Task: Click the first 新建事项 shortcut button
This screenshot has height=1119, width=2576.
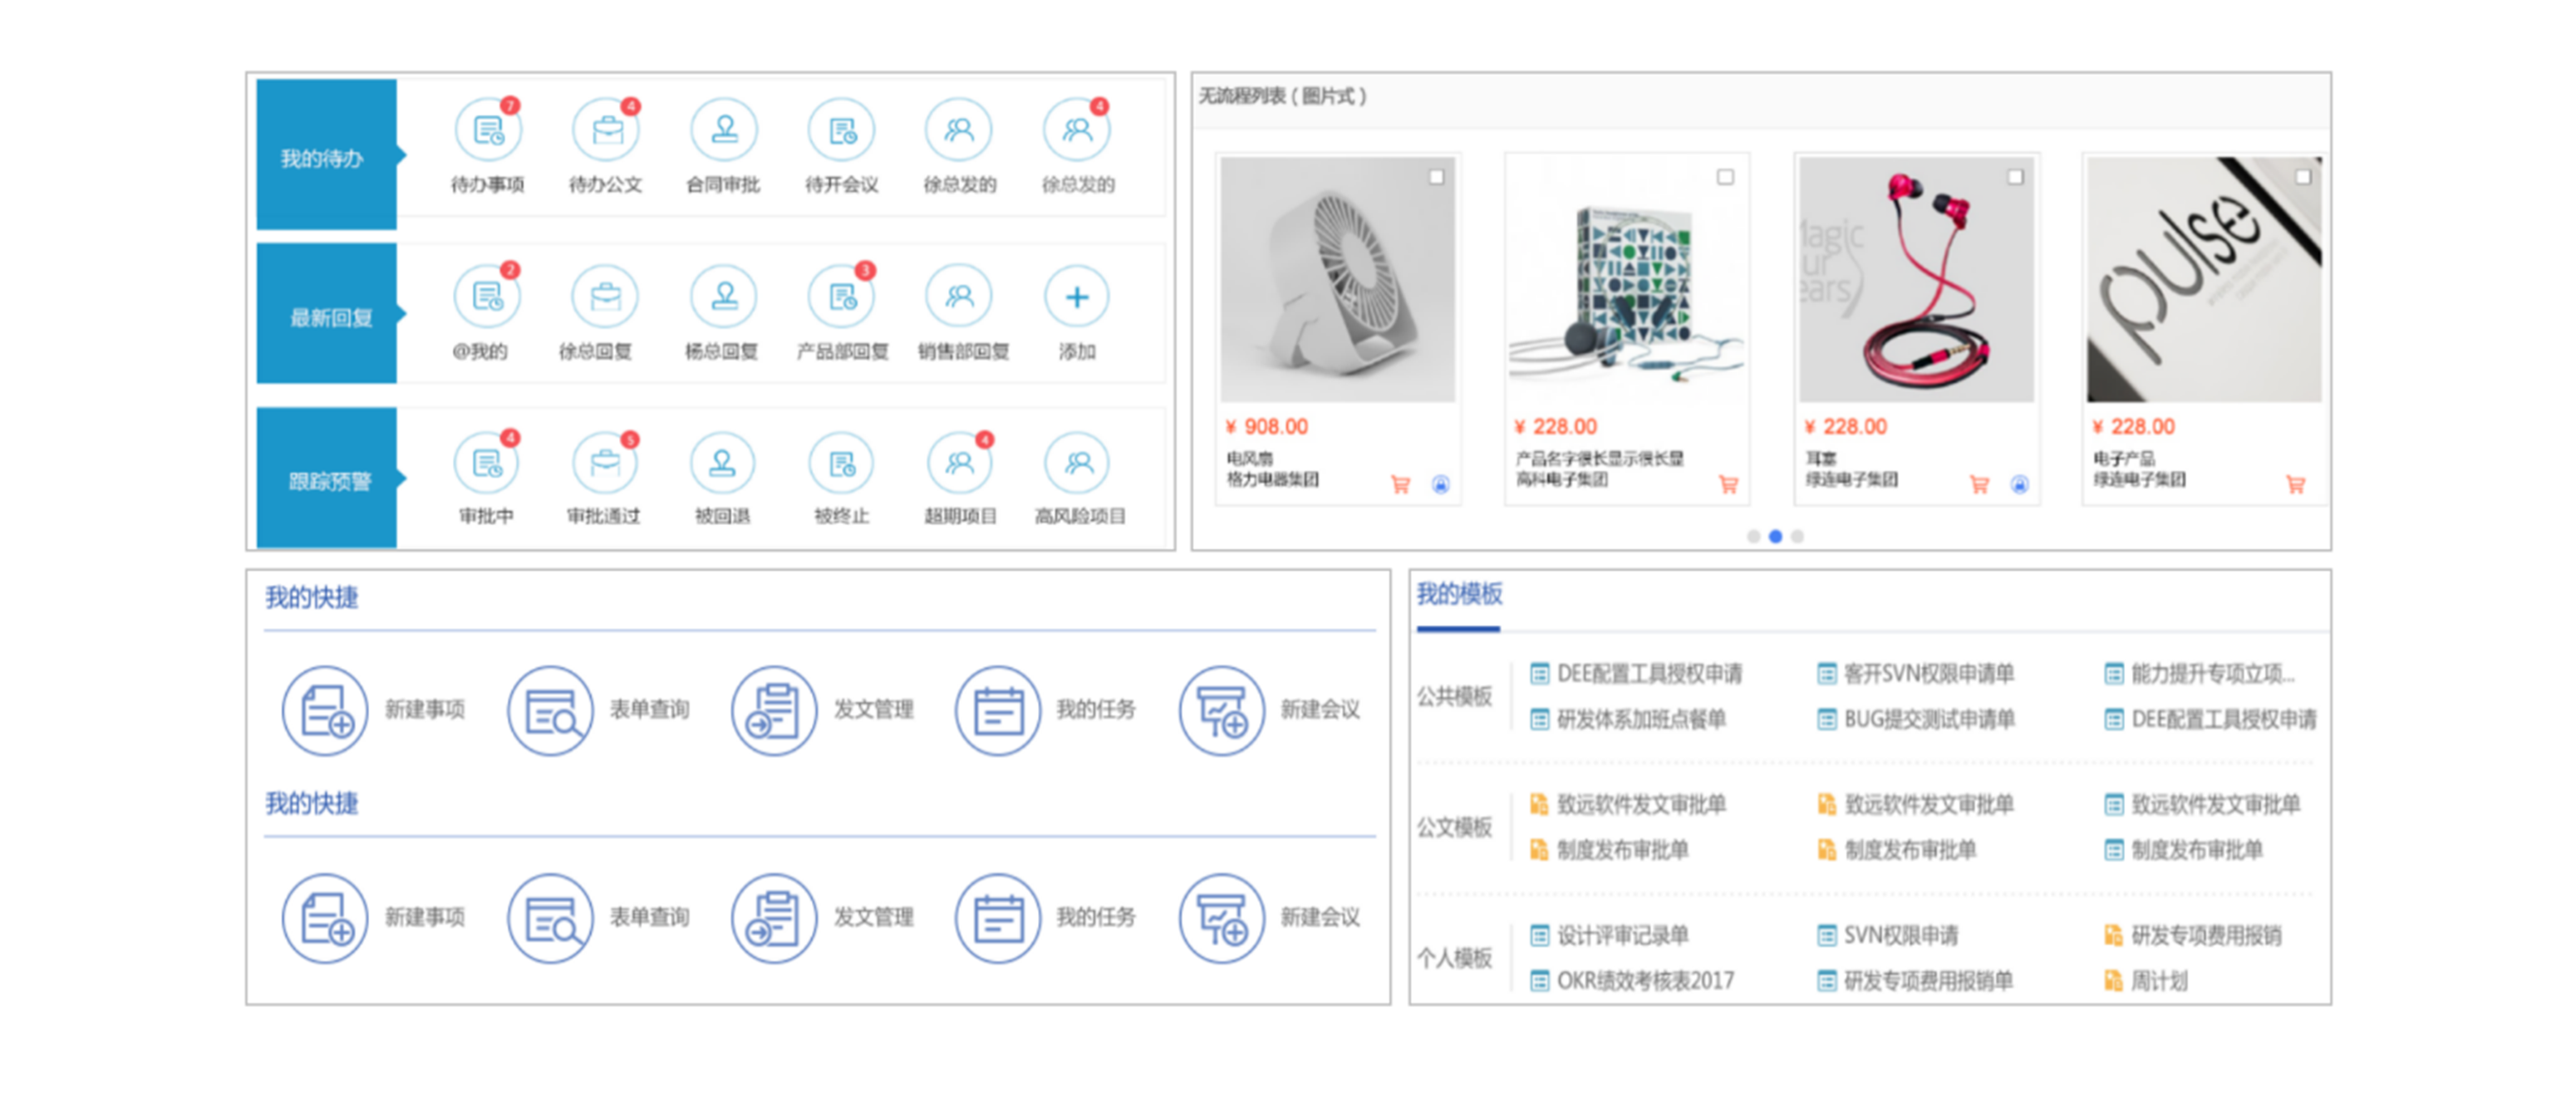Action: [x=326, y=710]
